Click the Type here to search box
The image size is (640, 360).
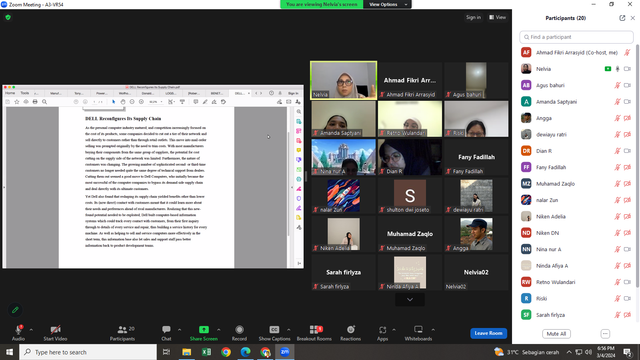coord(88,352)
